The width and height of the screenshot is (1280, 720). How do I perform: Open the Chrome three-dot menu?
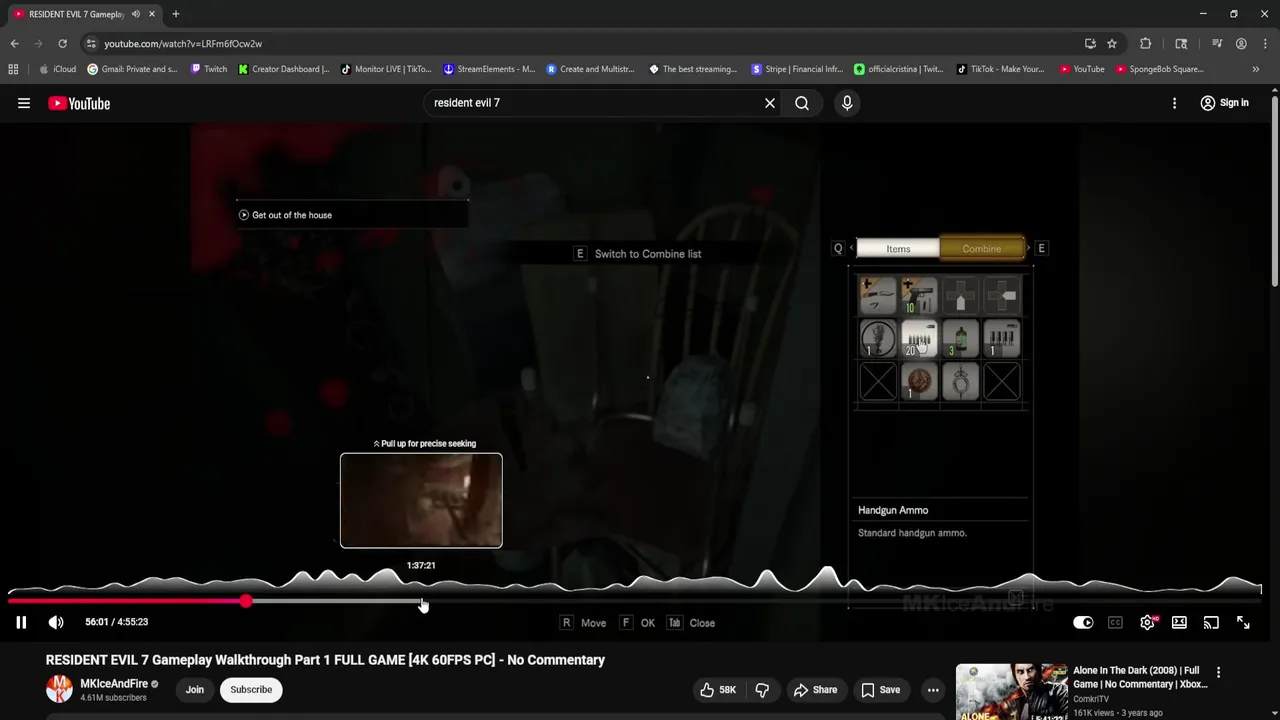[1265, 44]
